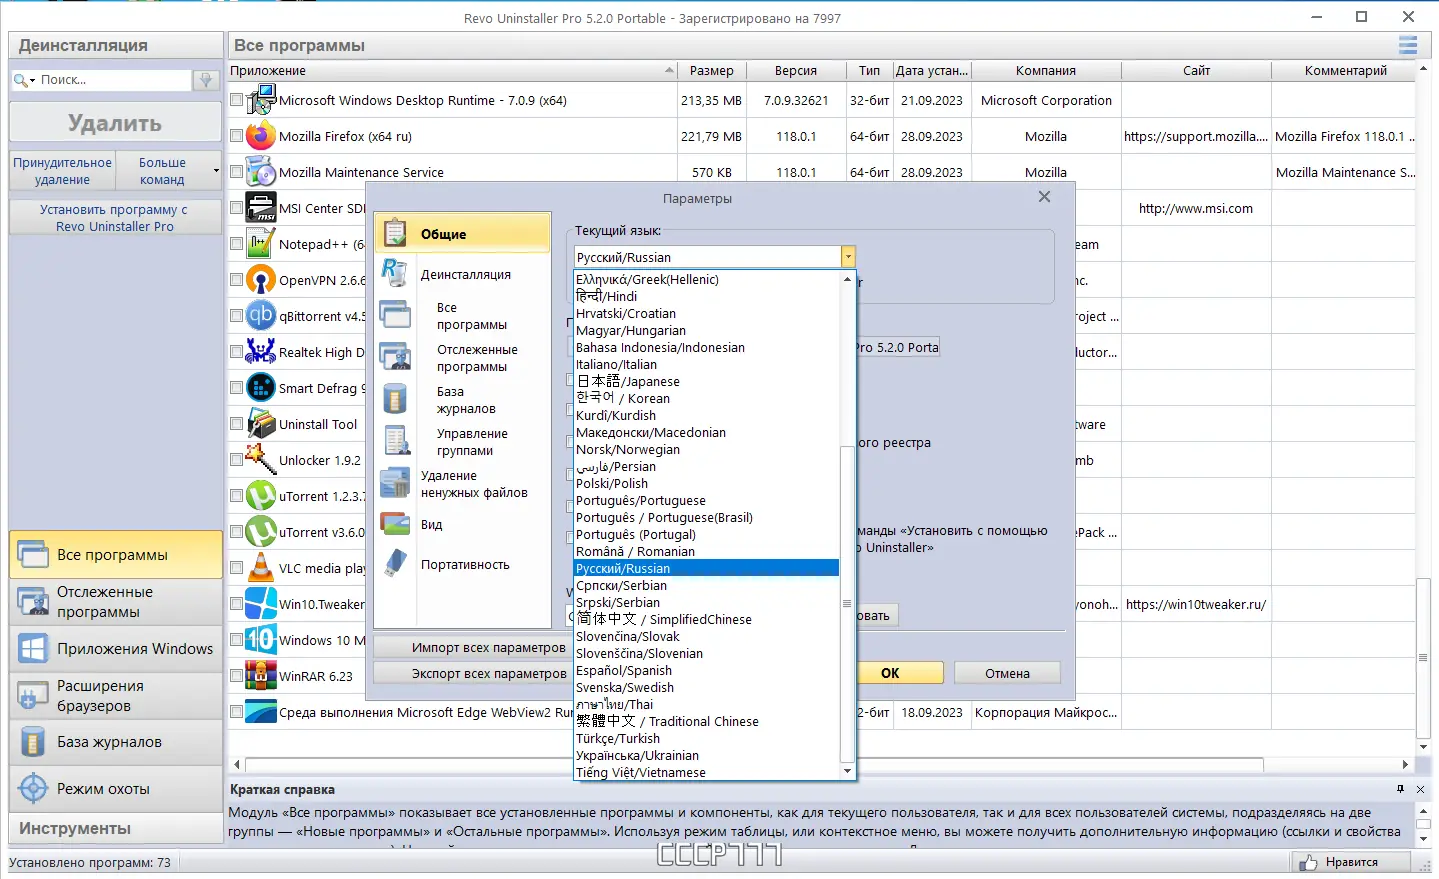Open the Деинсталляция settings section

point(463,274)
